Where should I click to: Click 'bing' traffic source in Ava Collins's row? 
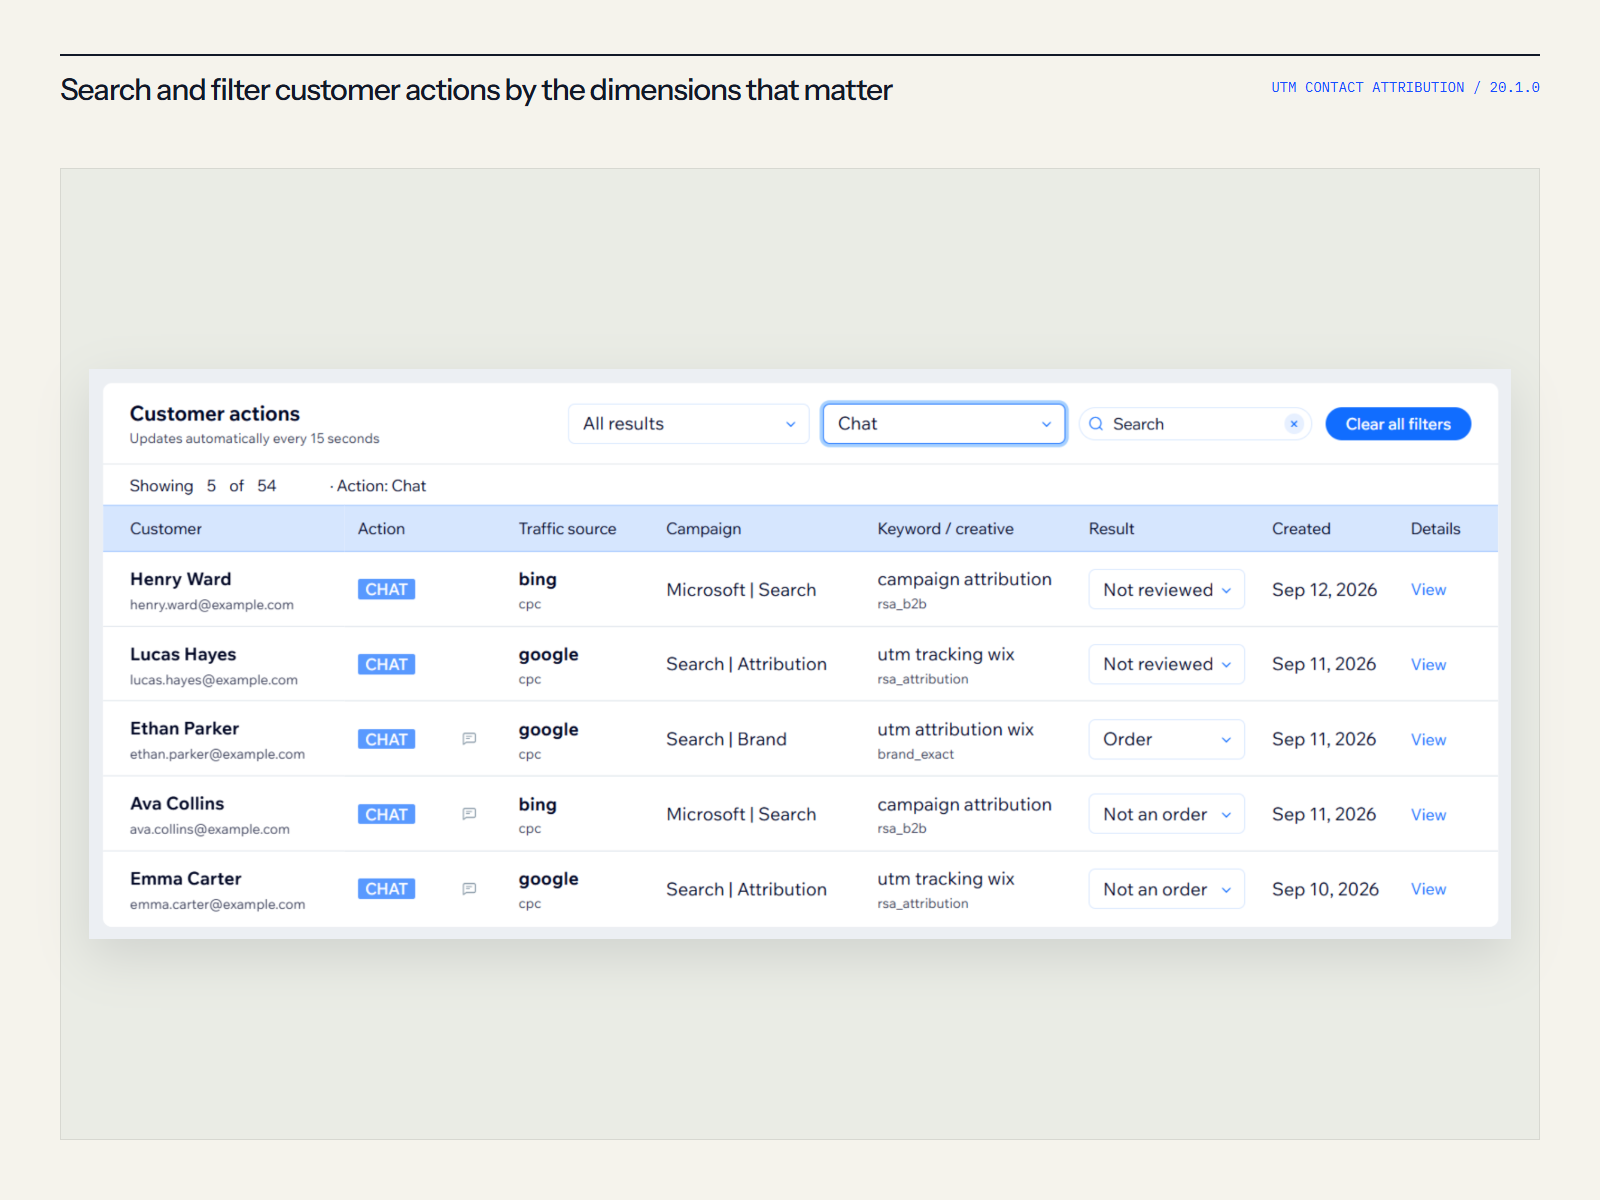pos(537,805)
